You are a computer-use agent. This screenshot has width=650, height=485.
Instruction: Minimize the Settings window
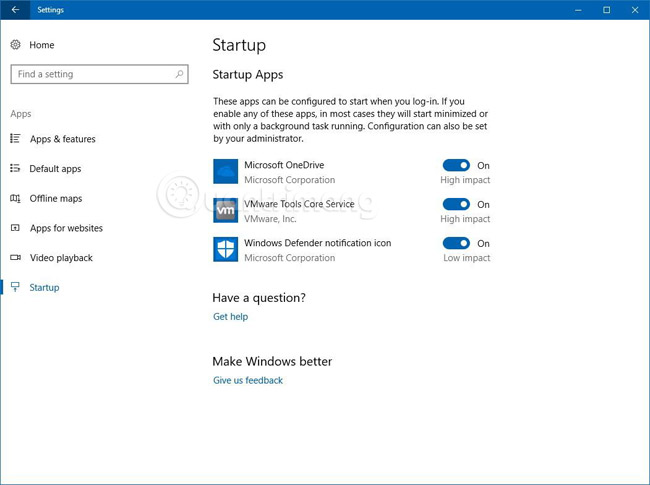[578, 10]
